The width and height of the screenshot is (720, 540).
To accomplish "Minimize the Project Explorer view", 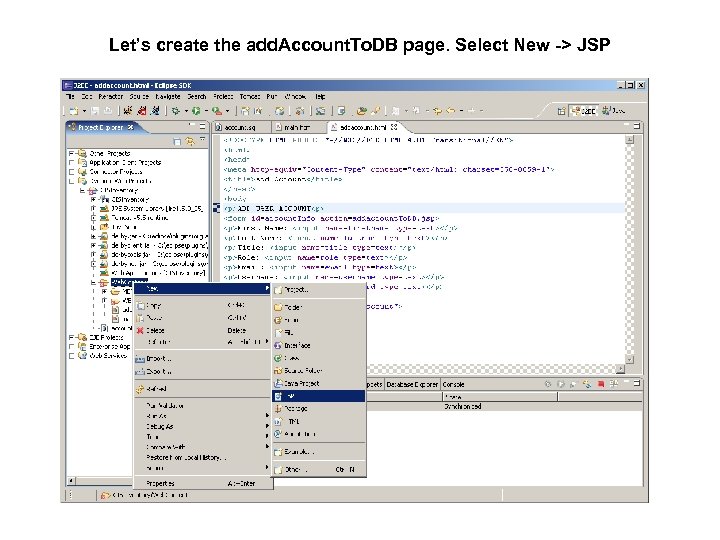I will (191, 126).
